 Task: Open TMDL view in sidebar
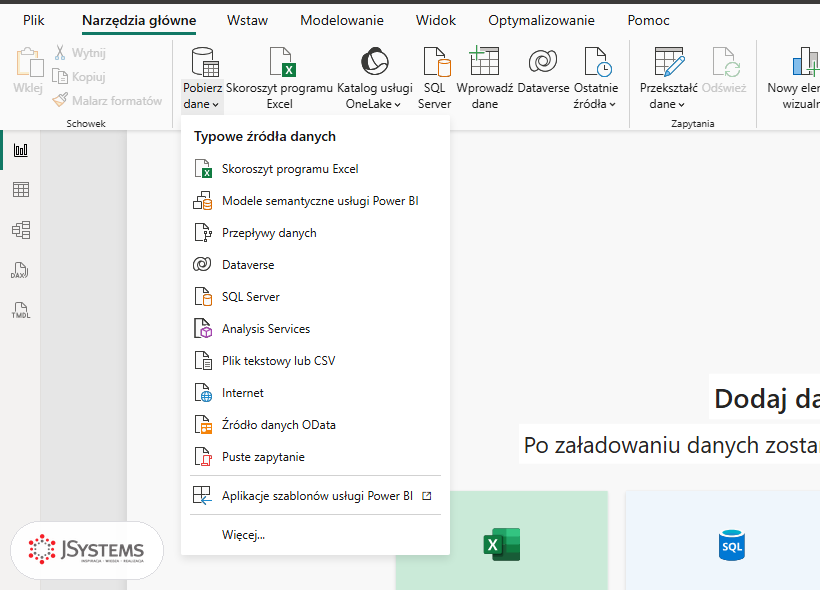coord(21,310)
